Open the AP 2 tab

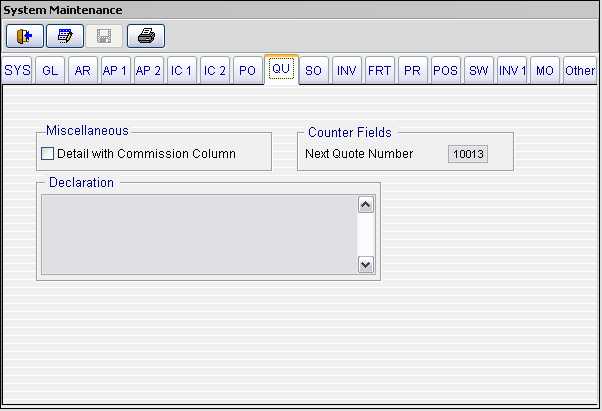pyautogui.click(x=148, y=71)
